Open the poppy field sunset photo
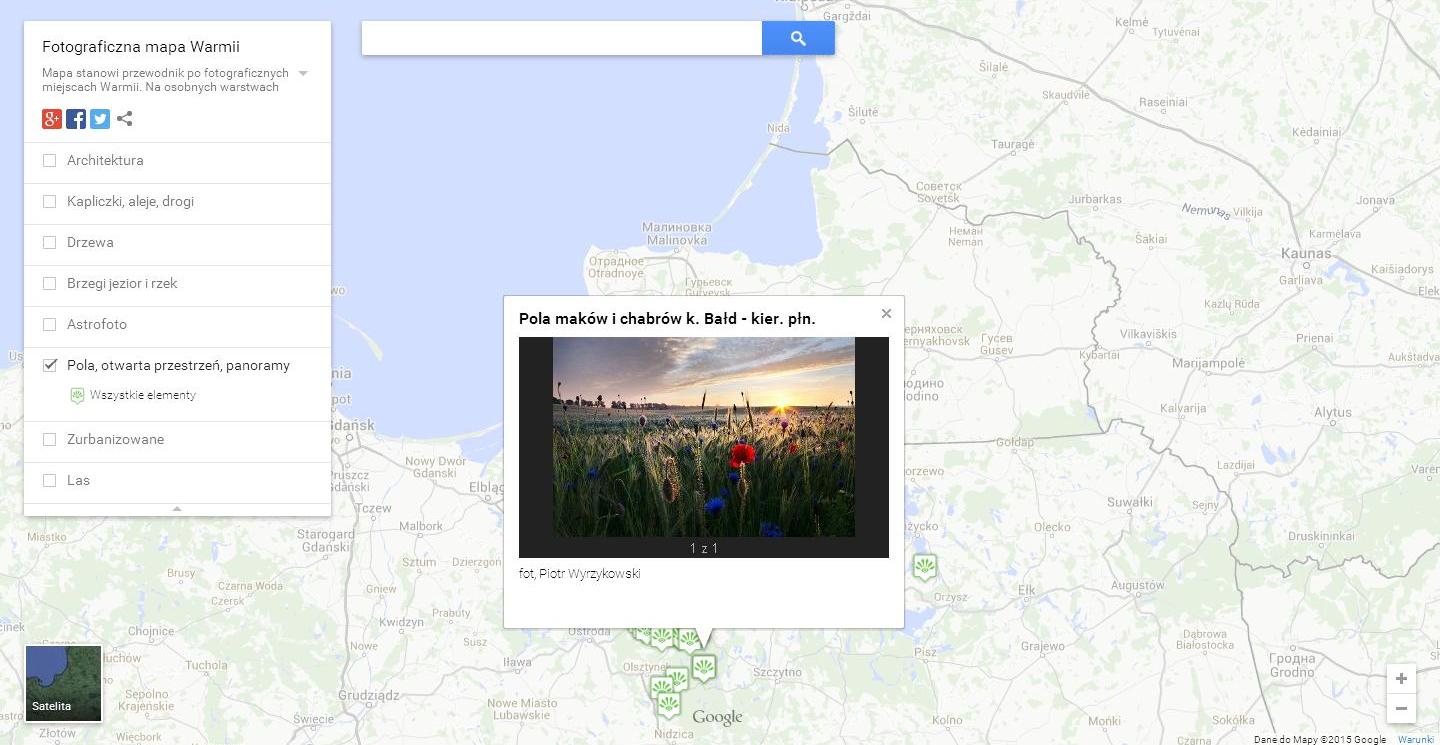This screenshot has height=745, width=1440. pos(704,437)
